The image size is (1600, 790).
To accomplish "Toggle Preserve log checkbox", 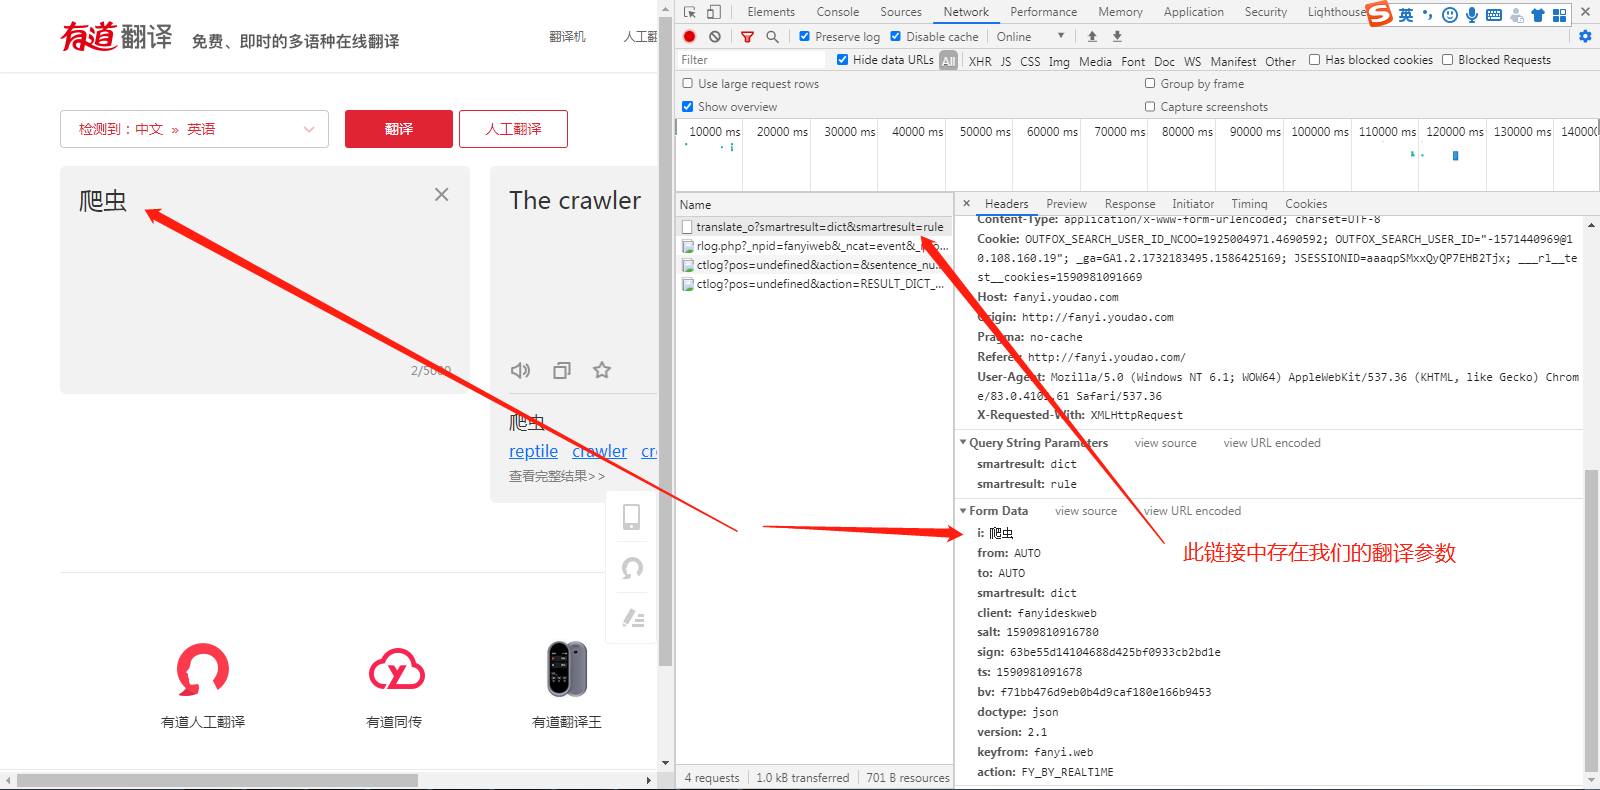I will [804, 36].
